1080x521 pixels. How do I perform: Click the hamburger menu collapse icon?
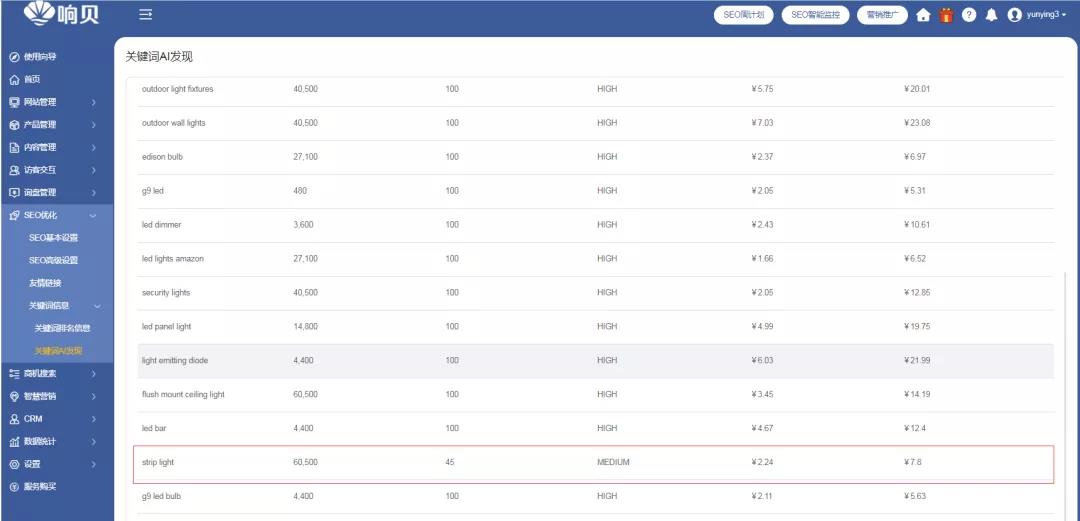coord(145,15)
